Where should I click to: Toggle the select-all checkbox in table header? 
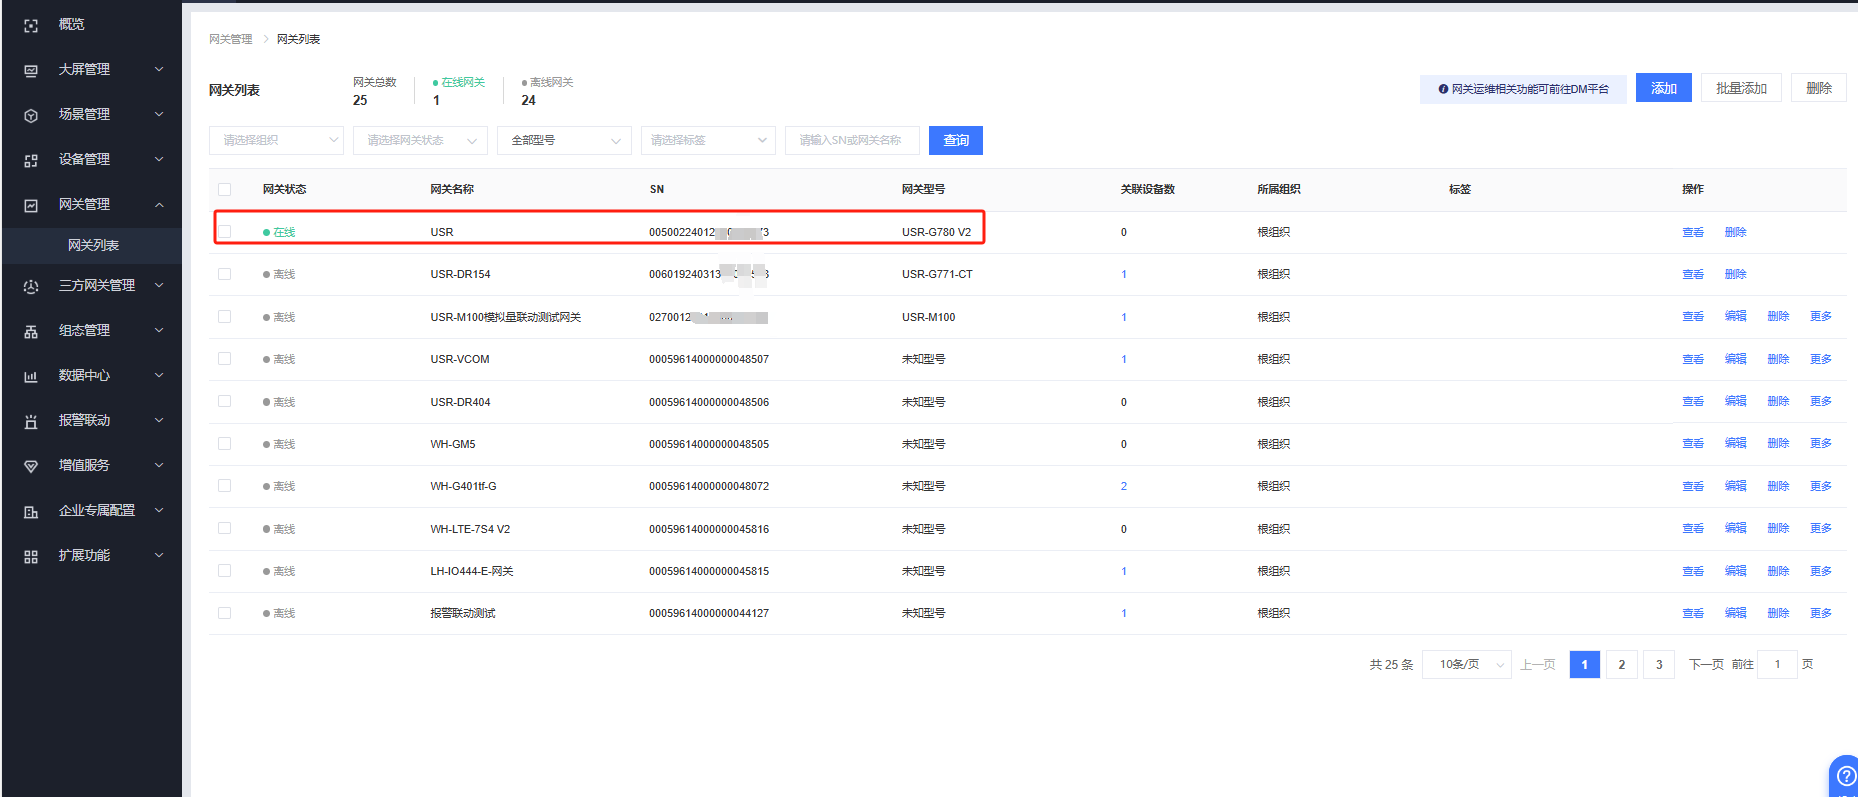pos(224,189)
